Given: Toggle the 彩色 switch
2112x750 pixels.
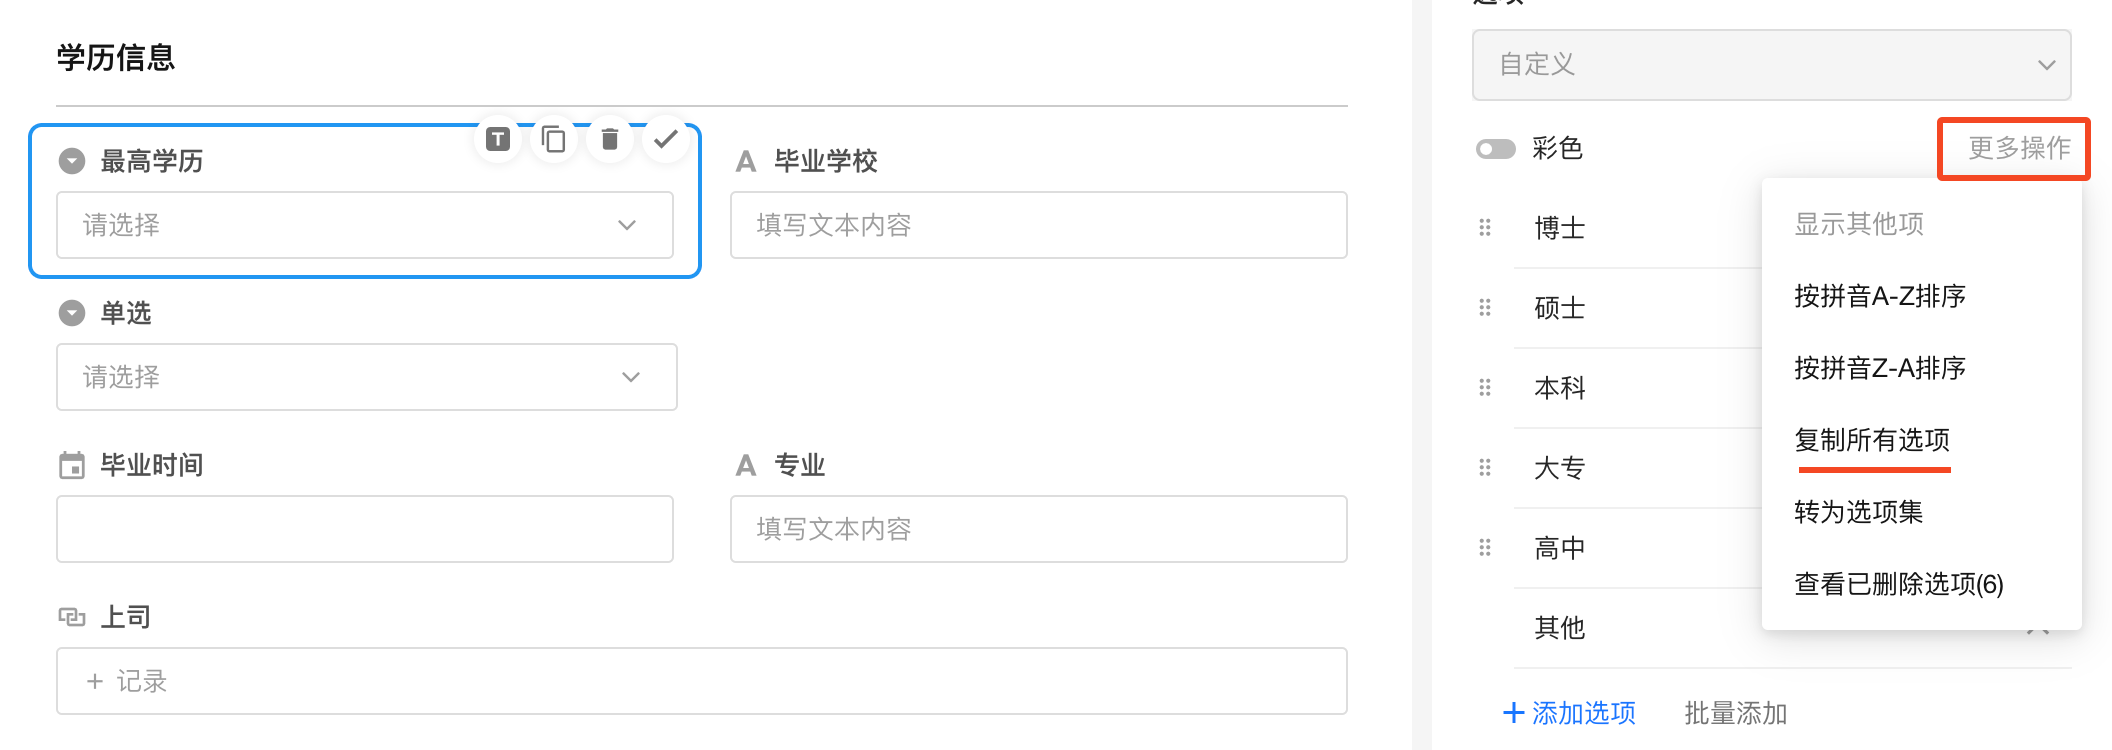Looking at the screenshot, I should pyautogui.click(x=1496, y=149).
